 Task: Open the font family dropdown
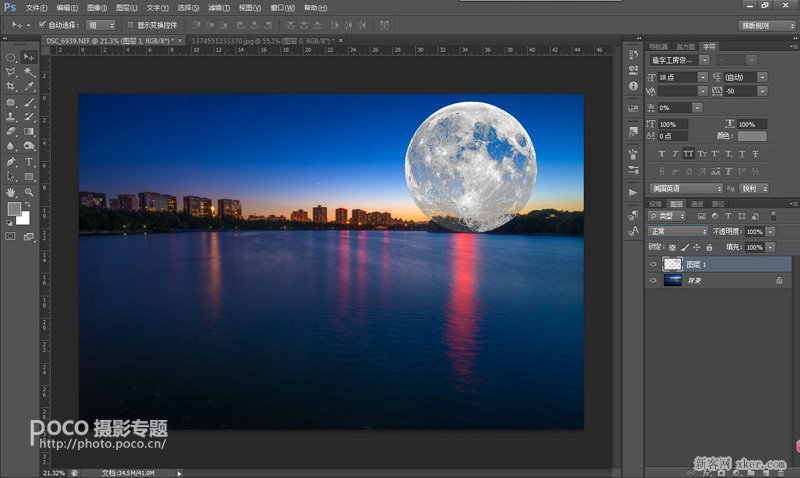679,60
